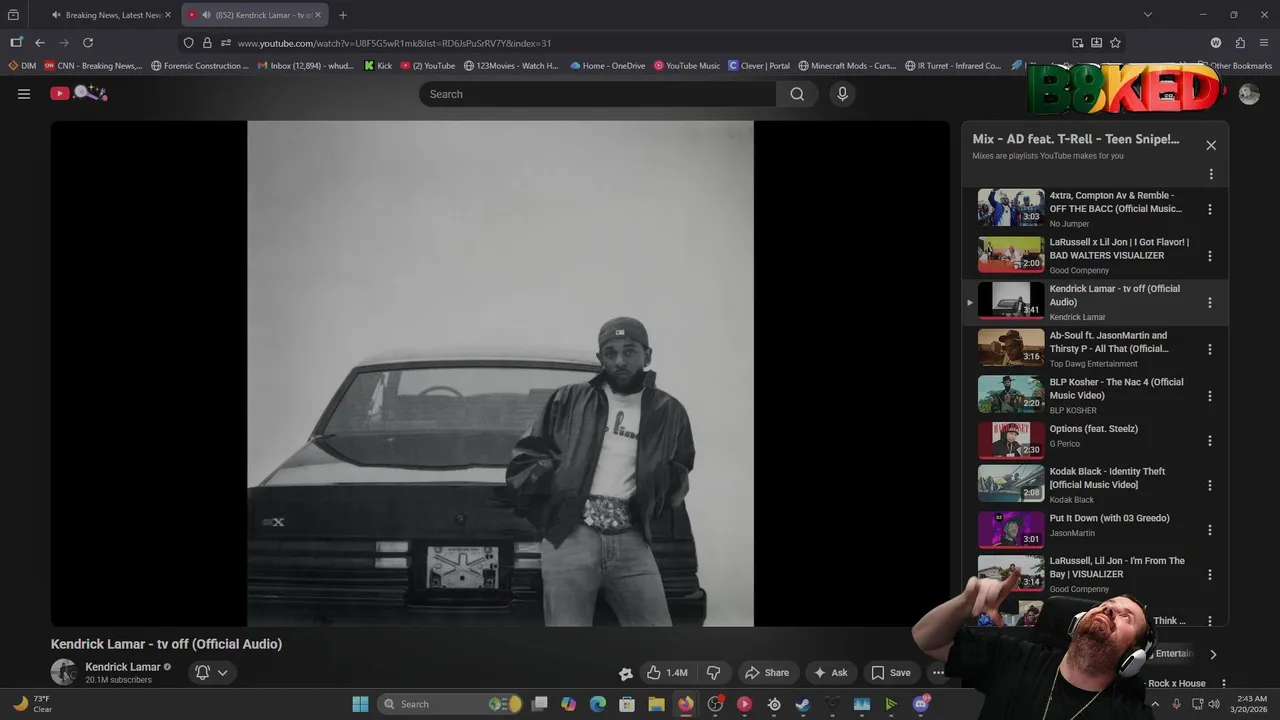This screenshot has width=1280, height=720.
Task: Open the site permissions icon in address bar
Action: coord(226,43)
